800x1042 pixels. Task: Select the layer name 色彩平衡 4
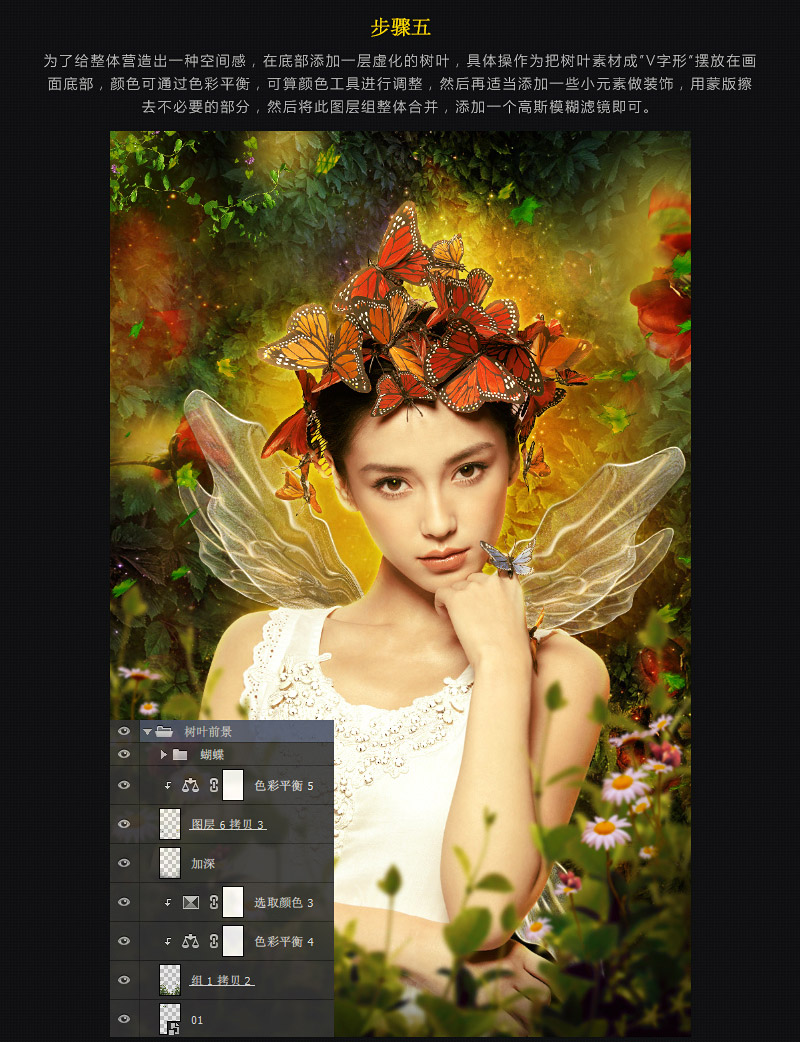(x=284, y=942)
